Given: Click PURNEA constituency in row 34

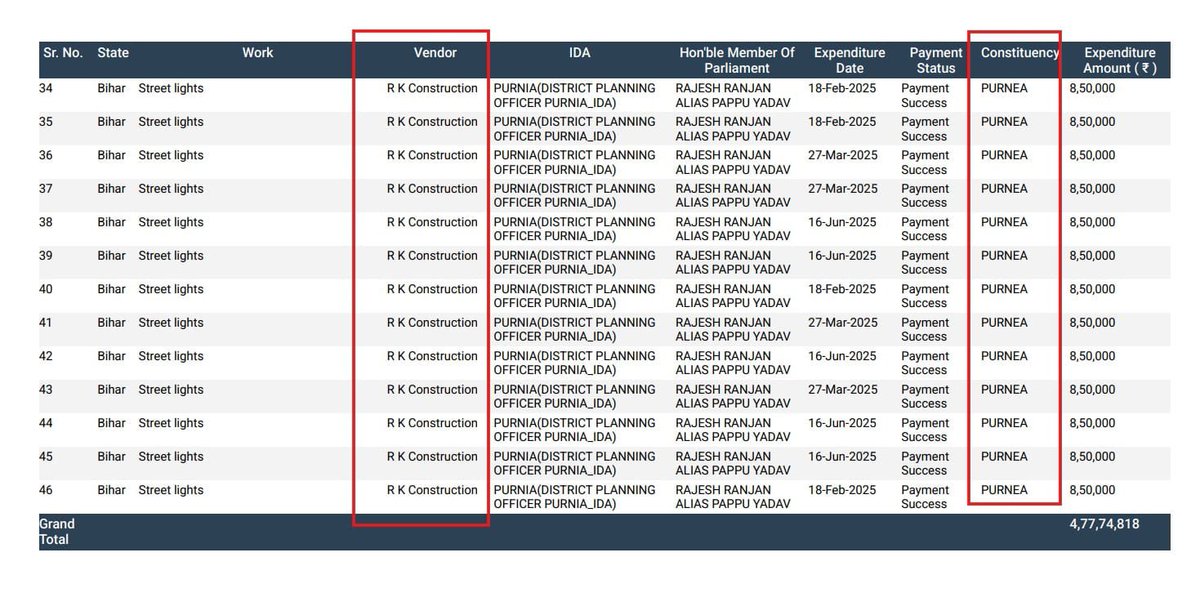Looking at the screenshot, I should (1004, 88).
